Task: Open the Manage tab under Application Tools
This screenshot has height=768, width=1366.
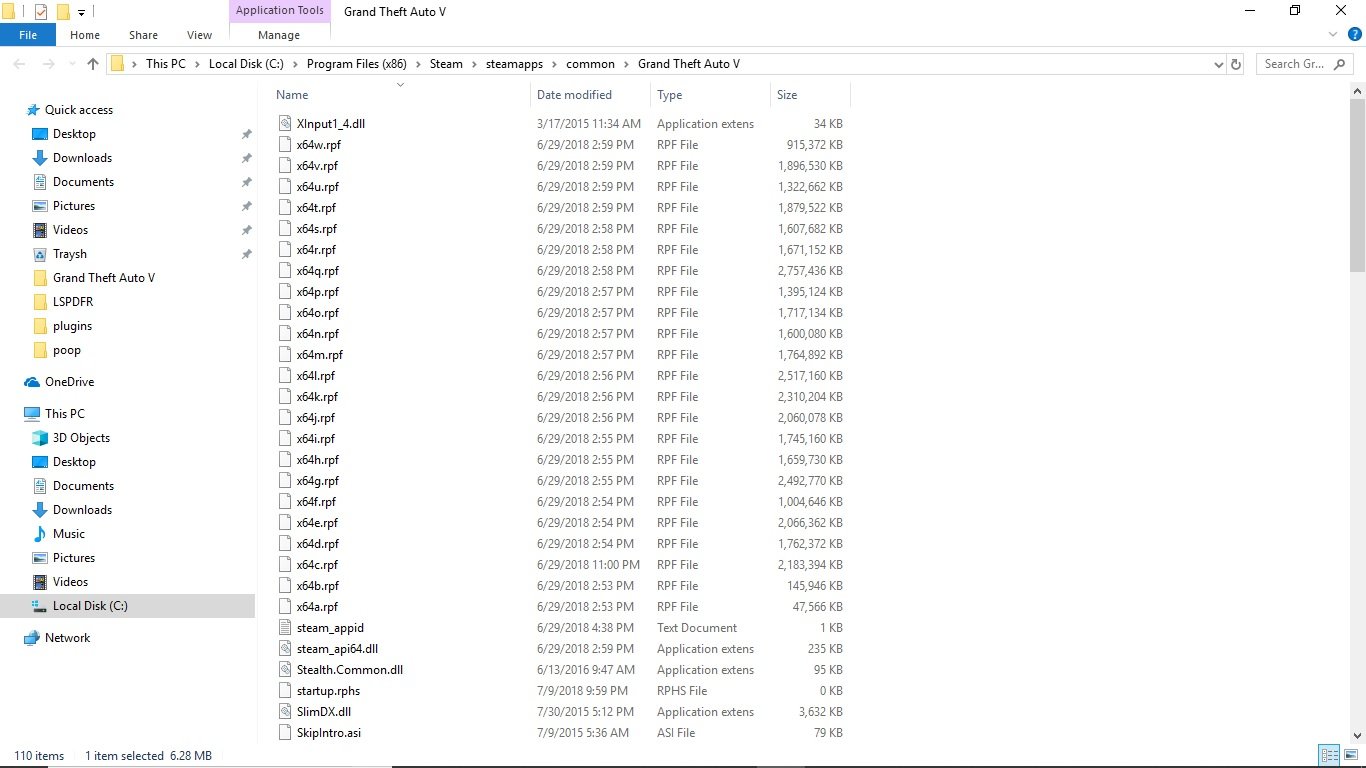Action: 279,35
